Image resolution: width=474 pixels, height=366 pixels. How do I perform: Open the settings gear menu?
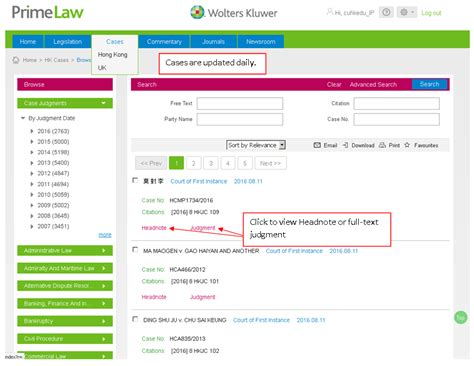[x=407, y=12]
